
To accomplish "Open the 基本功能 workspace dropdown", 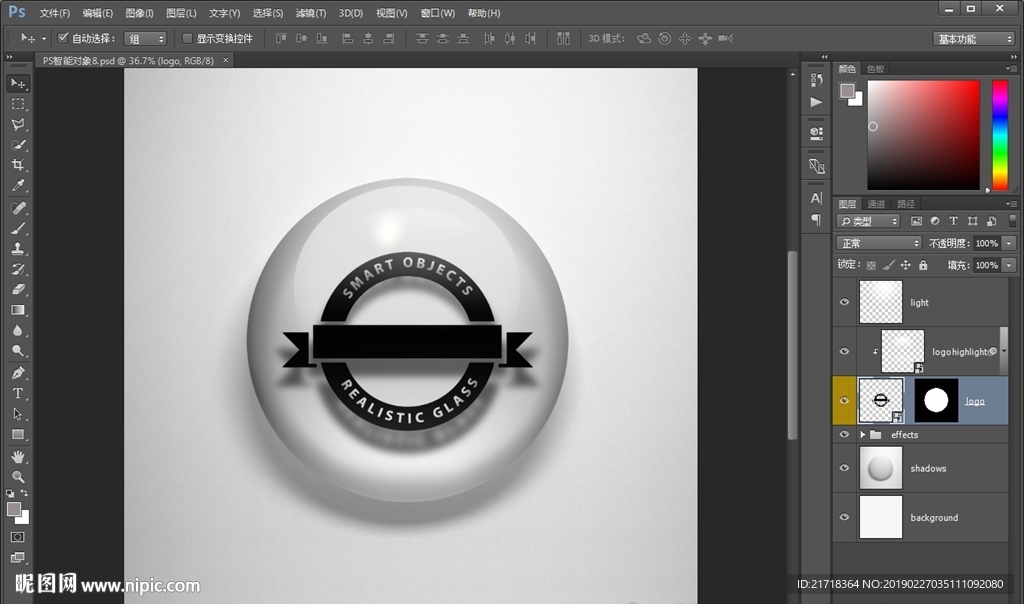I will [x=974, y=39].
